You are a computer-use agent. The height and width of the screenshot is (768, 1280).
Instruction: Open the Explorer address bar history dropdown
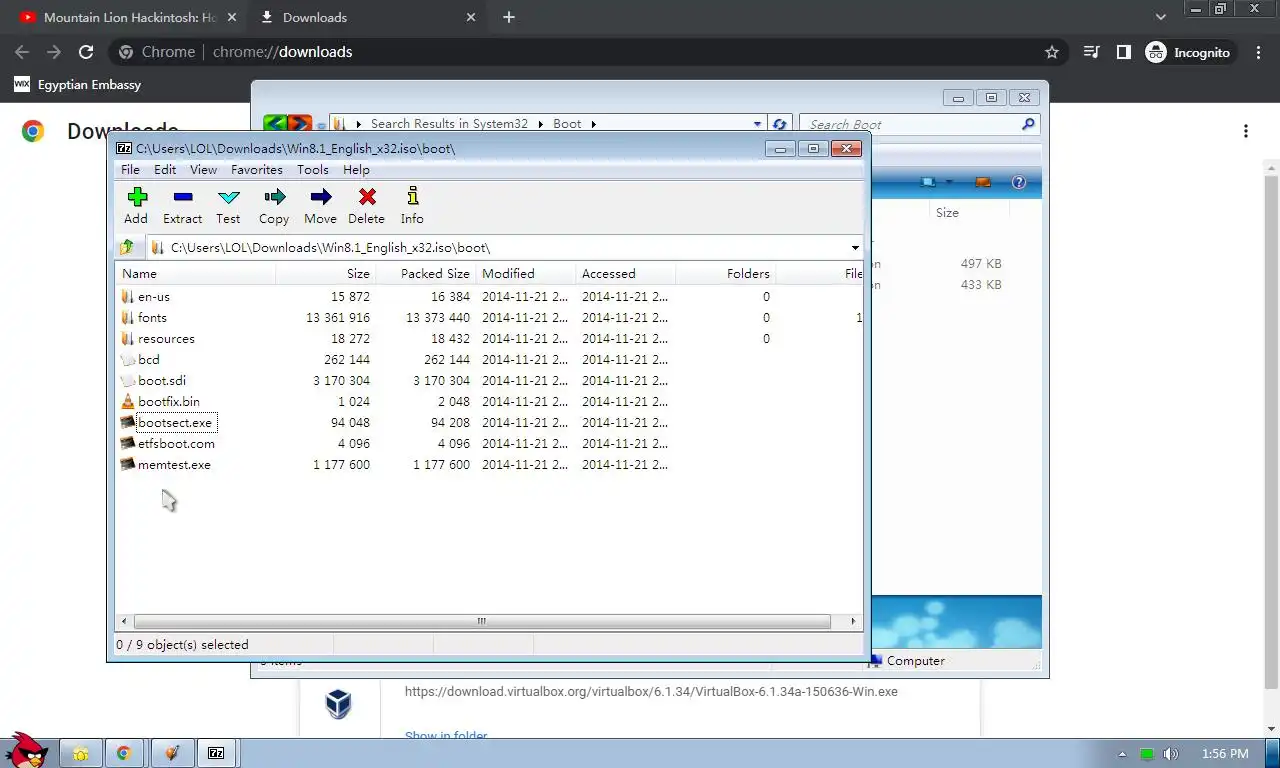click(x=757, y=124)
